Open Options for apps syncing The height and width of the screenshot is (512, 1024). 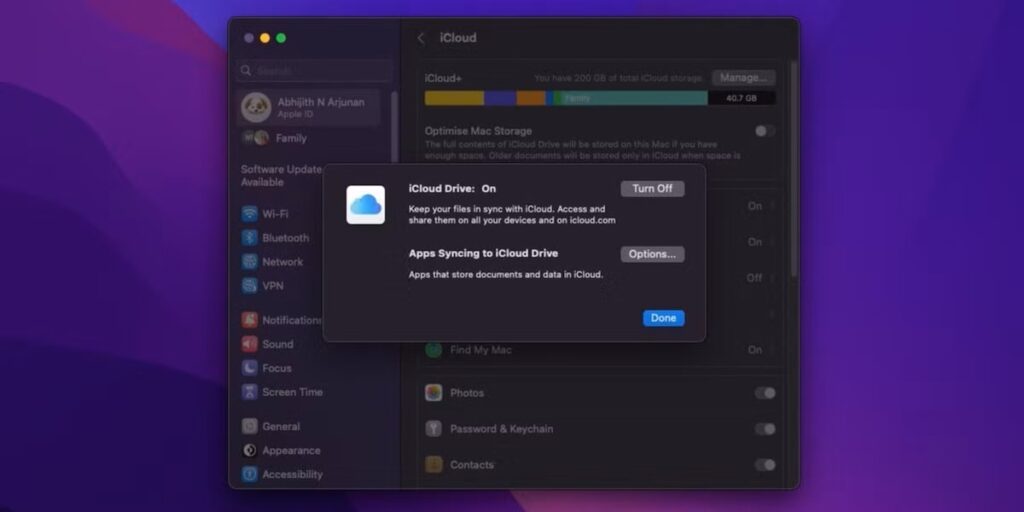(x=652, y=254)
